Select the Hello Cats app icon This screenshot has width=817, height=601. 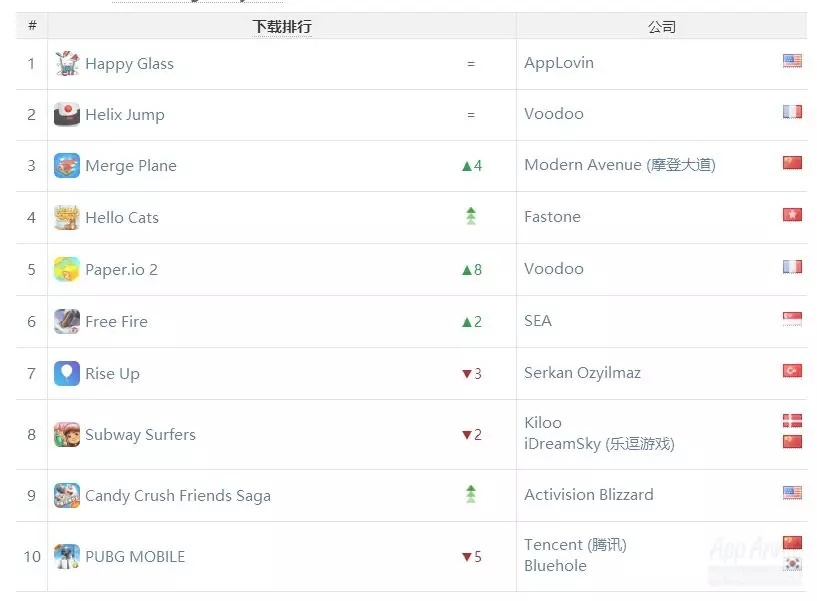click(x=67, y=217)
